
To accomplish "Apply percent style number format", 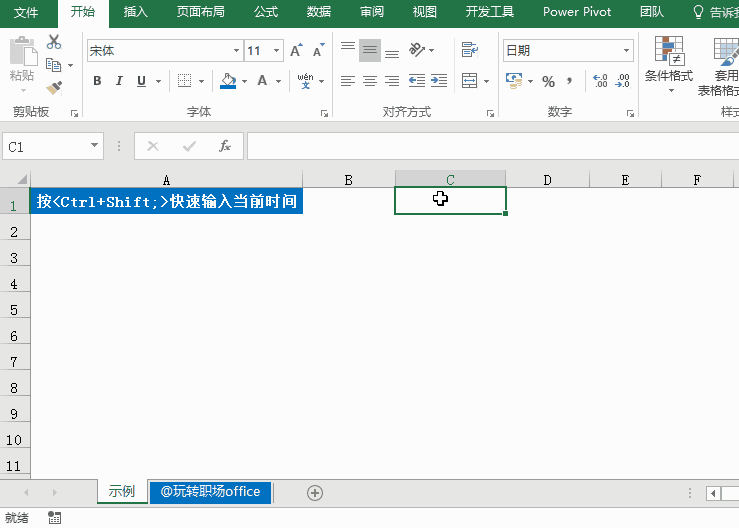I will coord(548,81).
